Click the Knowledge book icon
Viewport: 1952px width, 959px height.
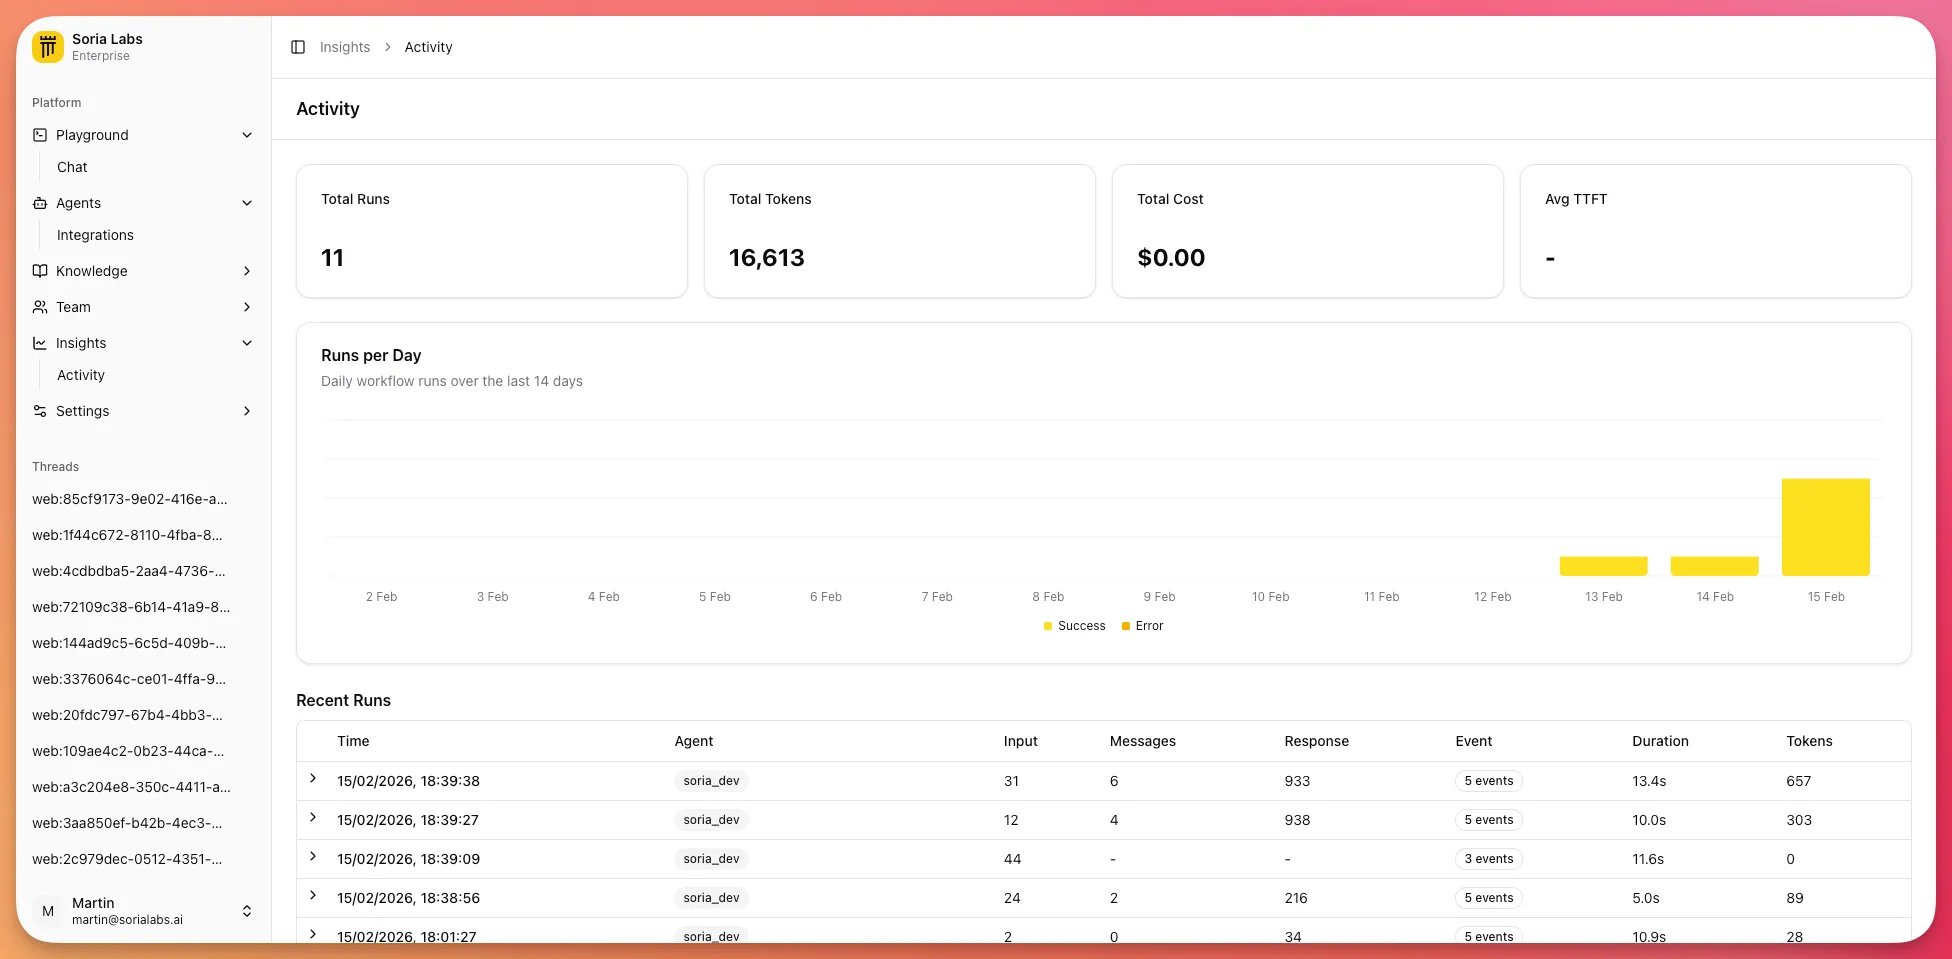point(40,271)
